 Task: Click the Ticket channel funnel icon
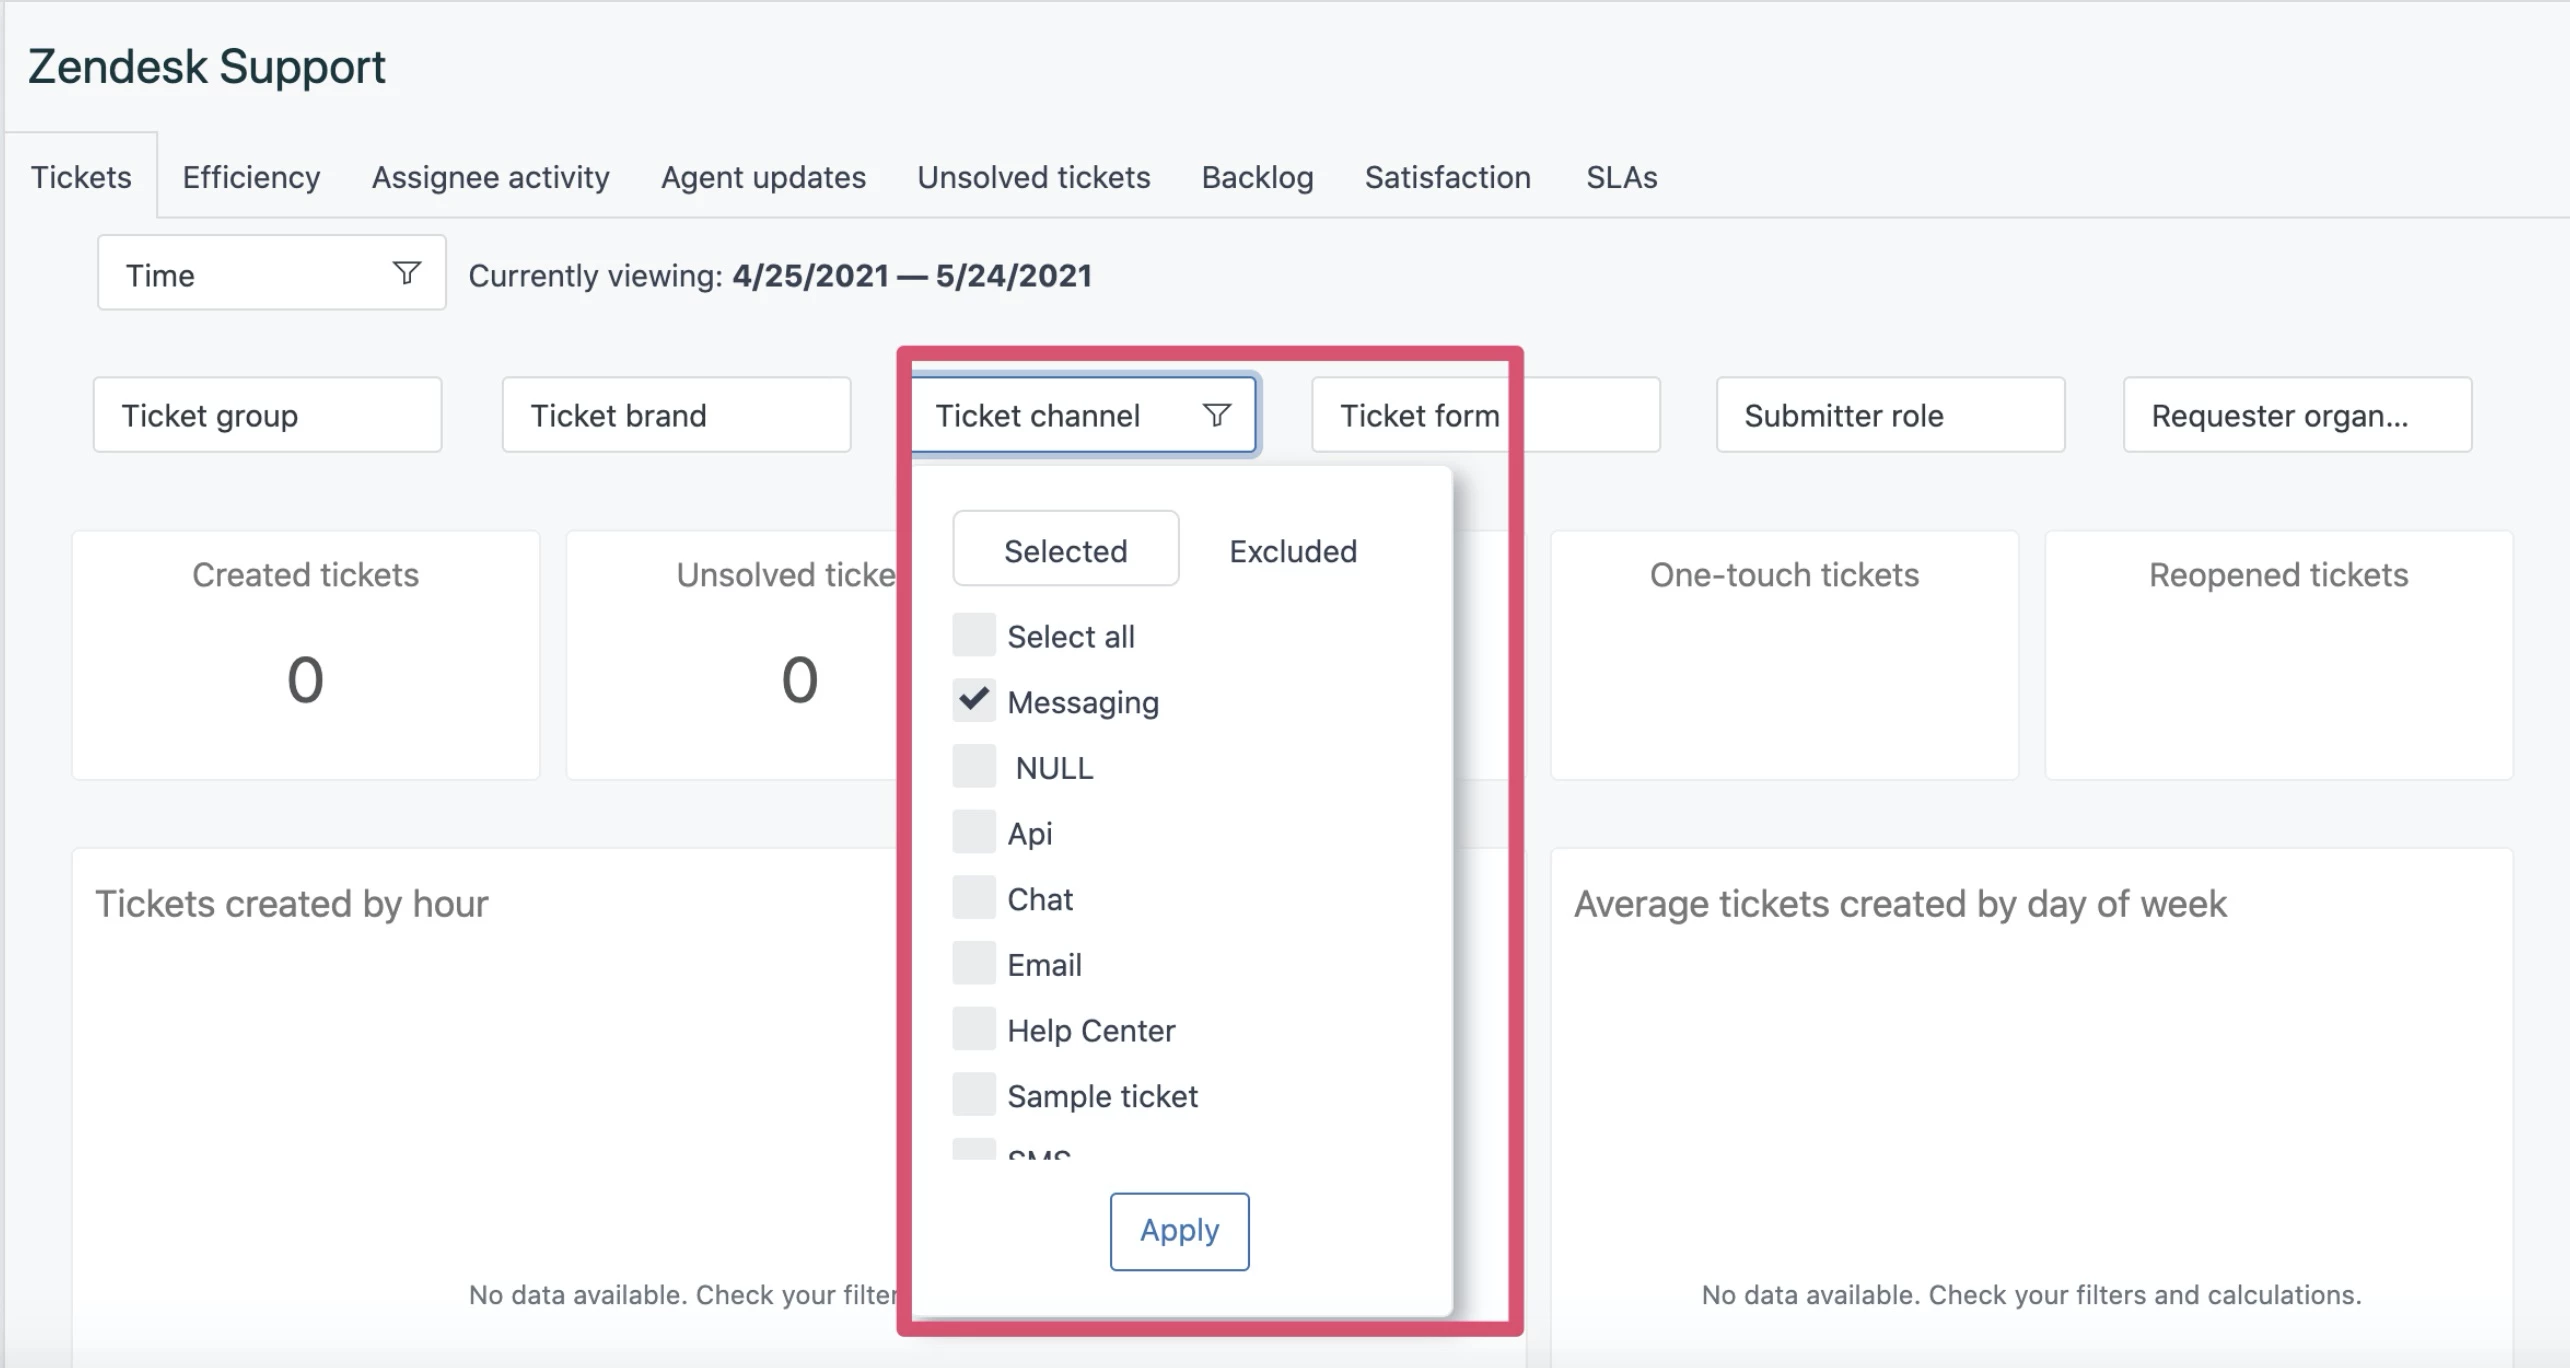click(1216, 415)
